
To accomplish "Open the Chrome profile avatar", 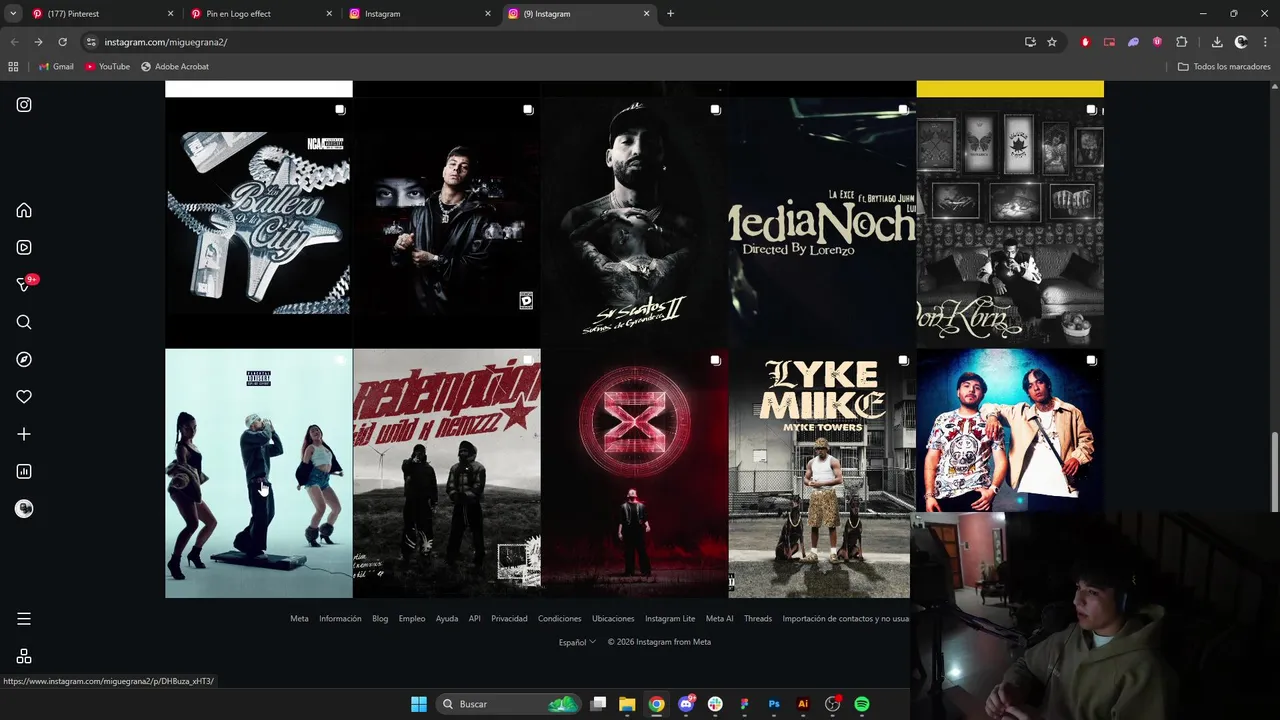I will click(x=1241, y=42).
